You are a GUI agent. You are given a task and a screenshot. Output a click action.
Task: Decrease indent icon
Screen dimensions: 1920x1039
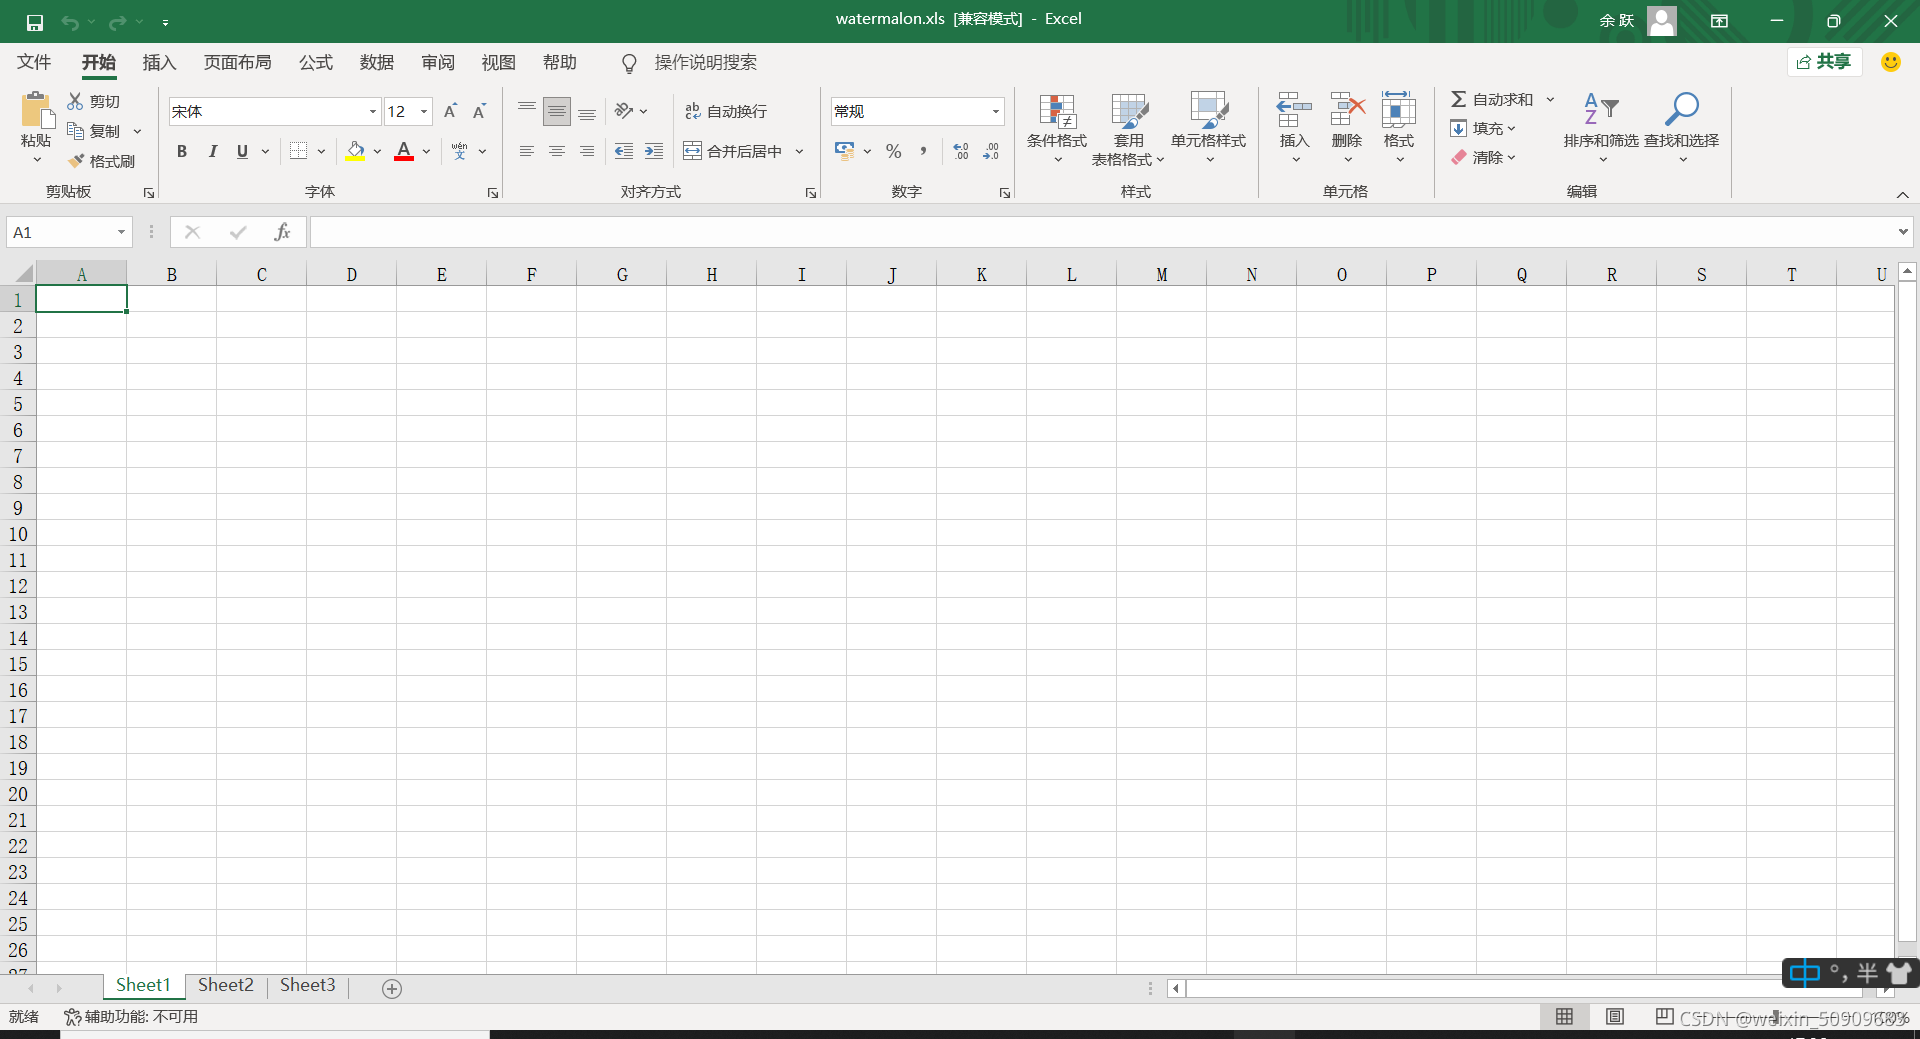pos(624,151)
